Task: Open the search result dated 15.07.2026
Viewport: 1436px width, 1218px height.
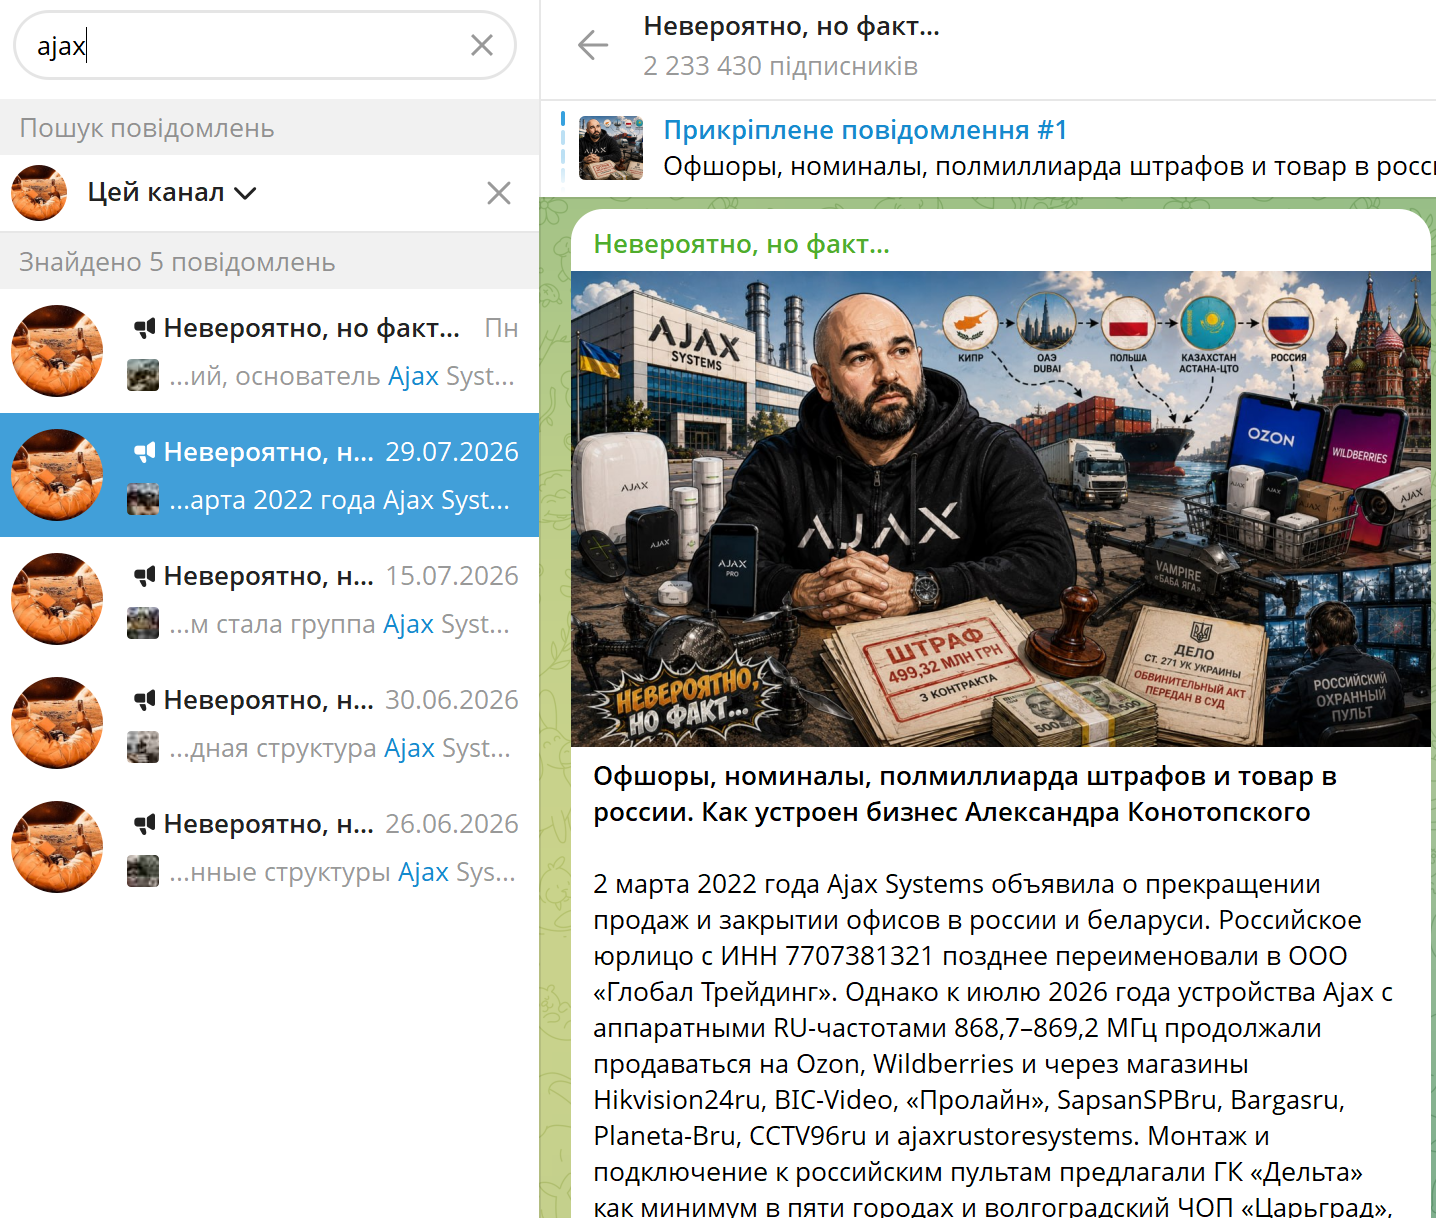Action: point(270,599)
